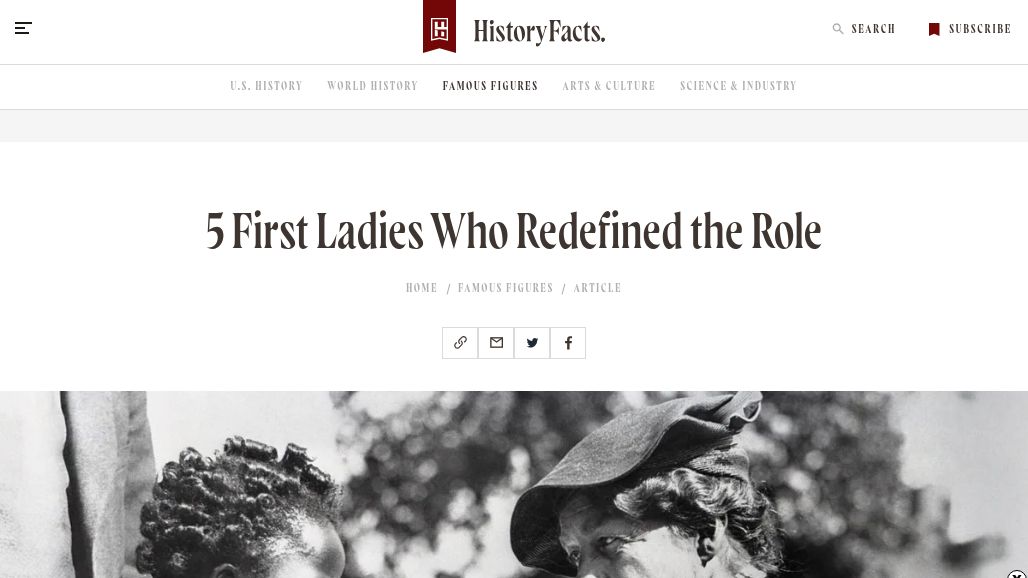
Task: Navigate to Science & Industry section
Action: click(x=738, y=86)
